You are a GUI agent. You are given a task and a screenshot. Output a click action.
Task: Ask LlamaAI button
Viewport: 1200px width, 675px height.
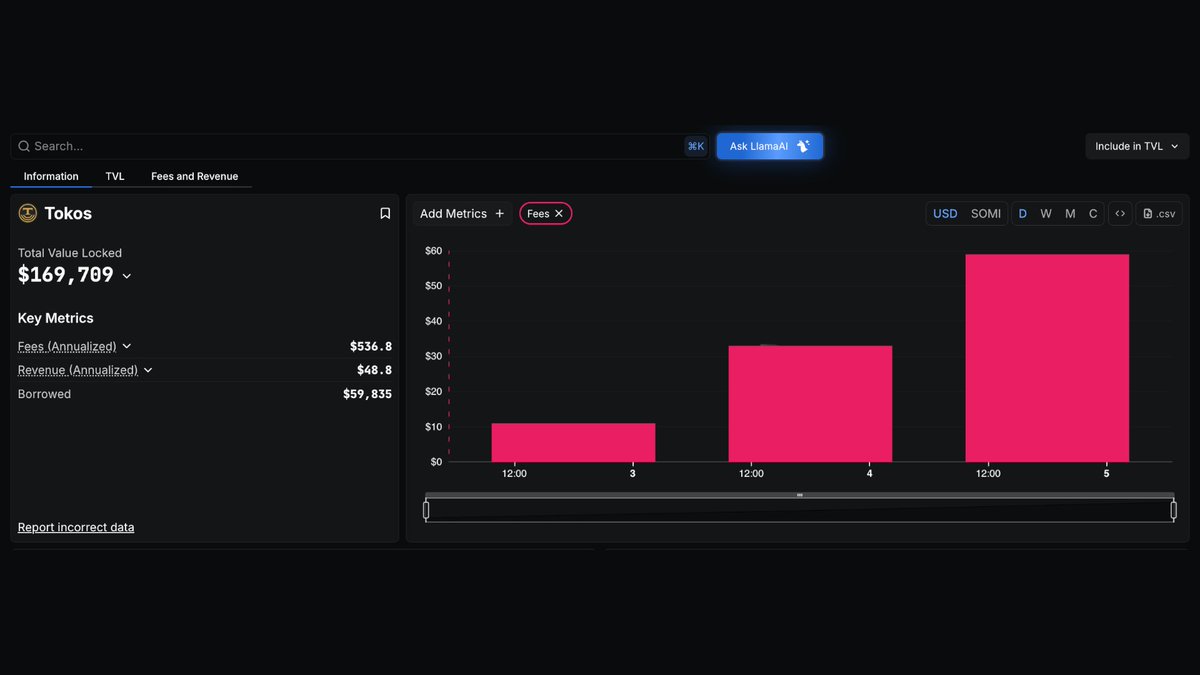pyautogui.click(x=769, y=146)
